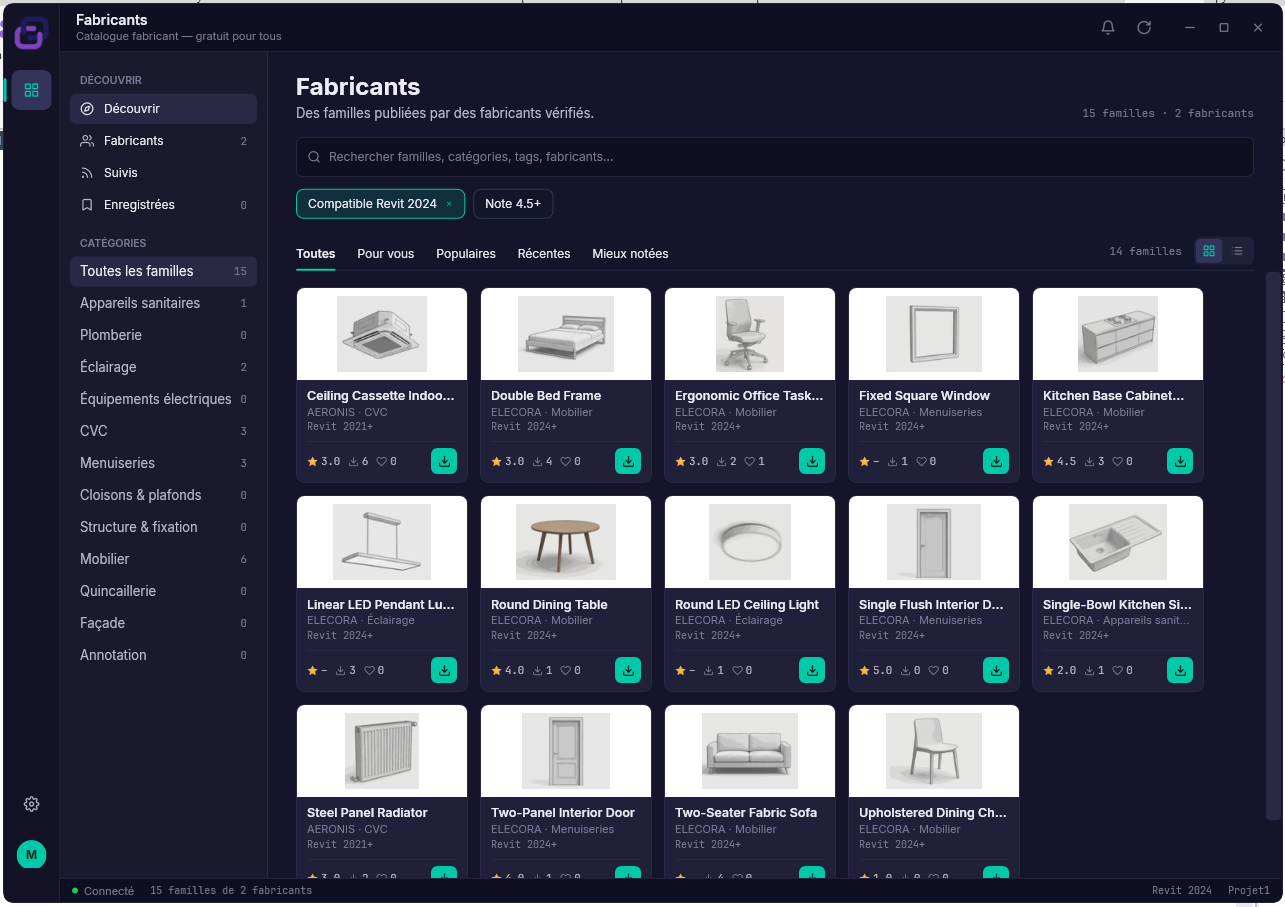Screen dimensions: 1285x907
Task: Select the grid catalogue icon in left rail
Action: pos(31,90)
